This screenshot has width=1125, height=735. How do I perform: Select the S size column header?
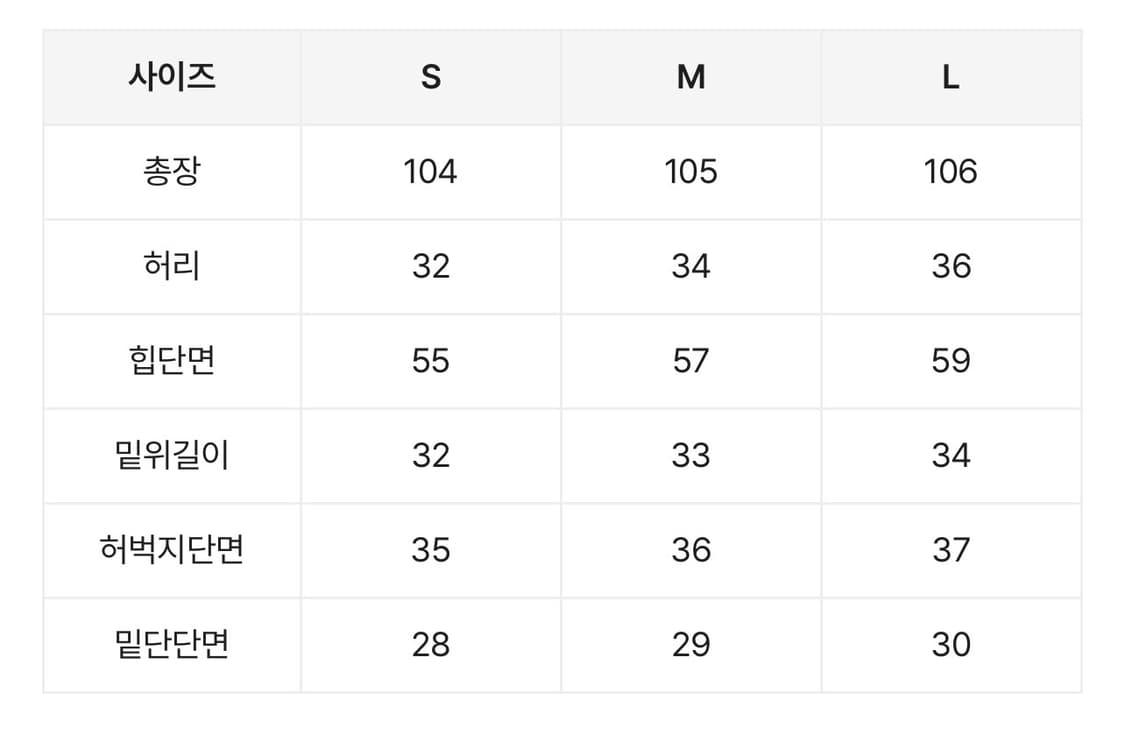tap(431, 77)
